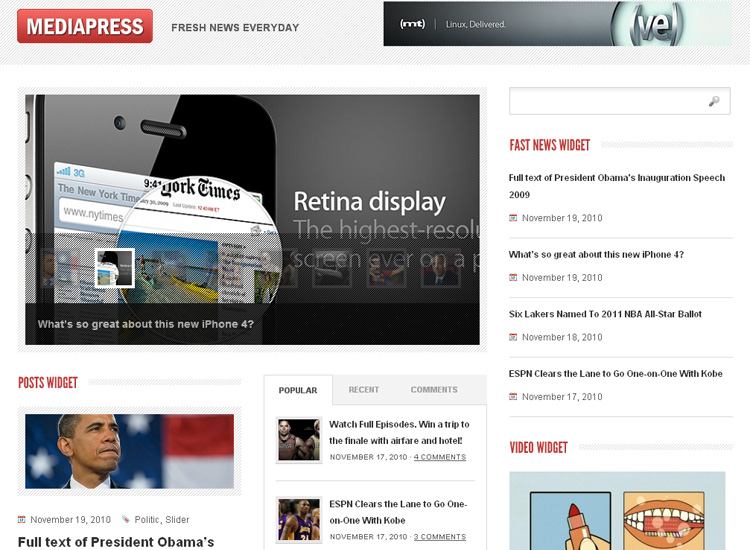
Task: Open slider caption about iPhone 4
Action: pyautogui.click(x=146, y=324)
